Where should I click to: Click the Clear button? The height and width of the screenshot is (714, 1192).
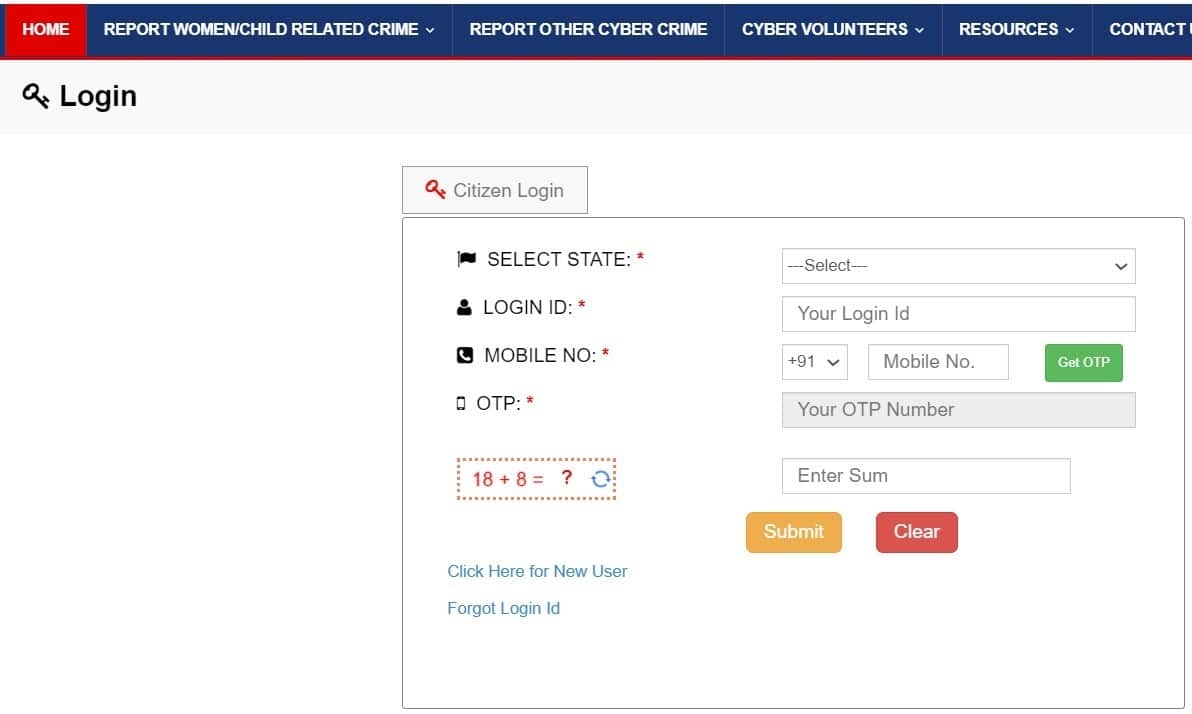pyautogui.click(x=917, y=532)
